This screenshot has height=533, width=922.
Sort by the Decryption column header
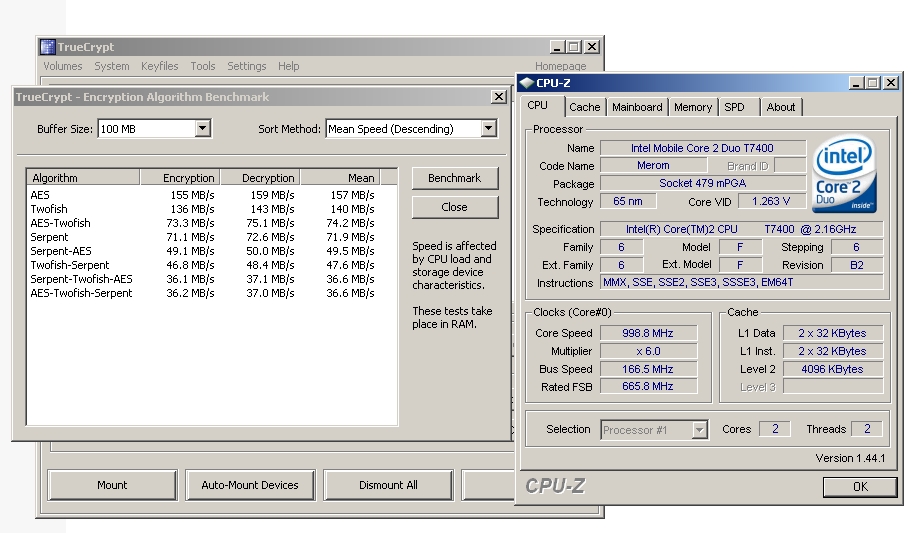260,178
